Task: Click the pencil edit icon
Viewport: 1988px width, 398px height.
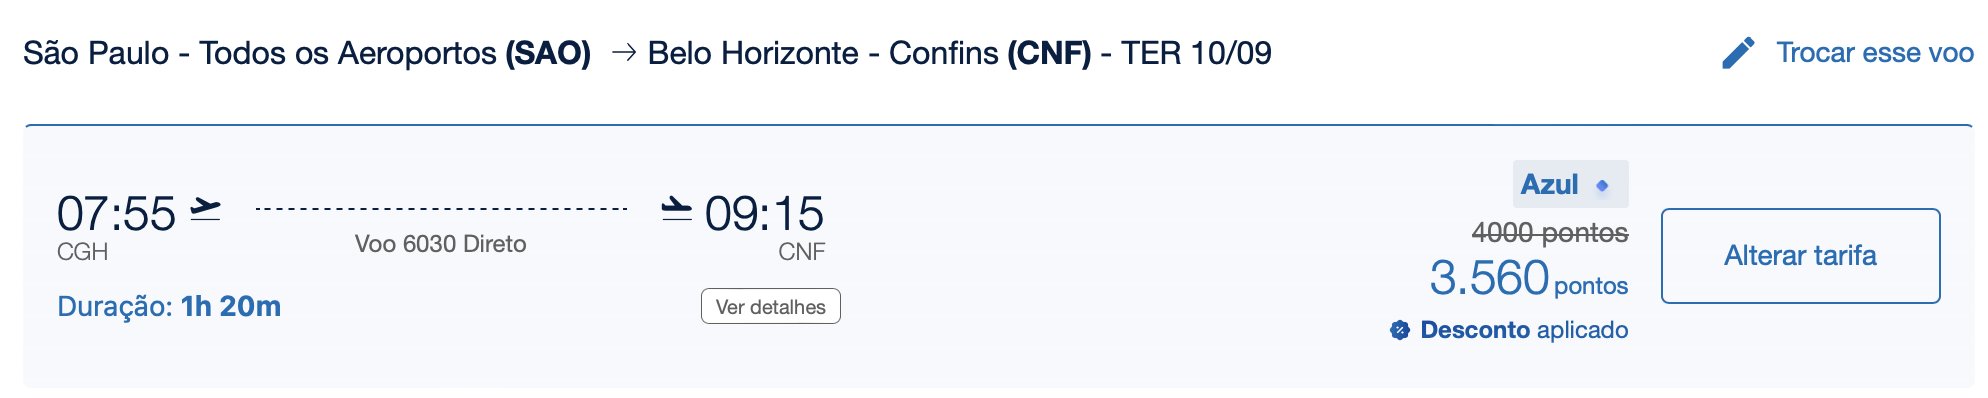Action: pyautogui.click(x=1738, y=53)
